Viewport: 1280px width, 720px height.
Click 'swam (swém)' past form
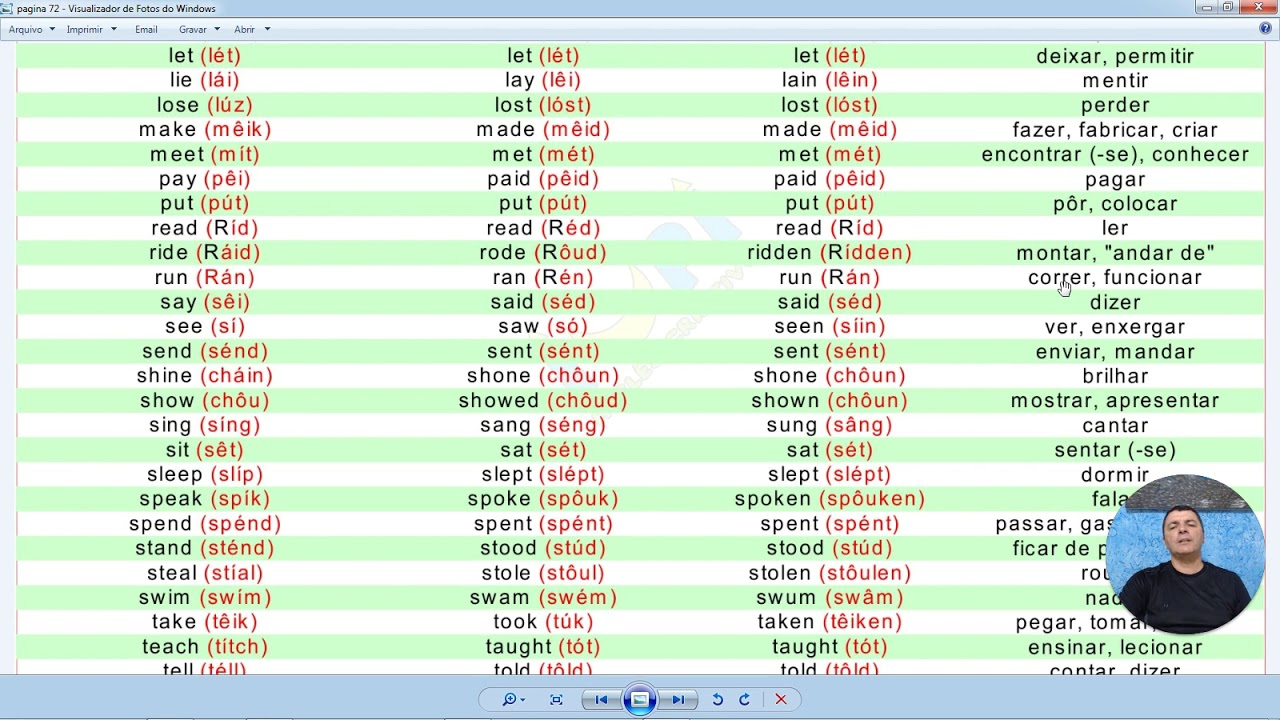(543, 598)
